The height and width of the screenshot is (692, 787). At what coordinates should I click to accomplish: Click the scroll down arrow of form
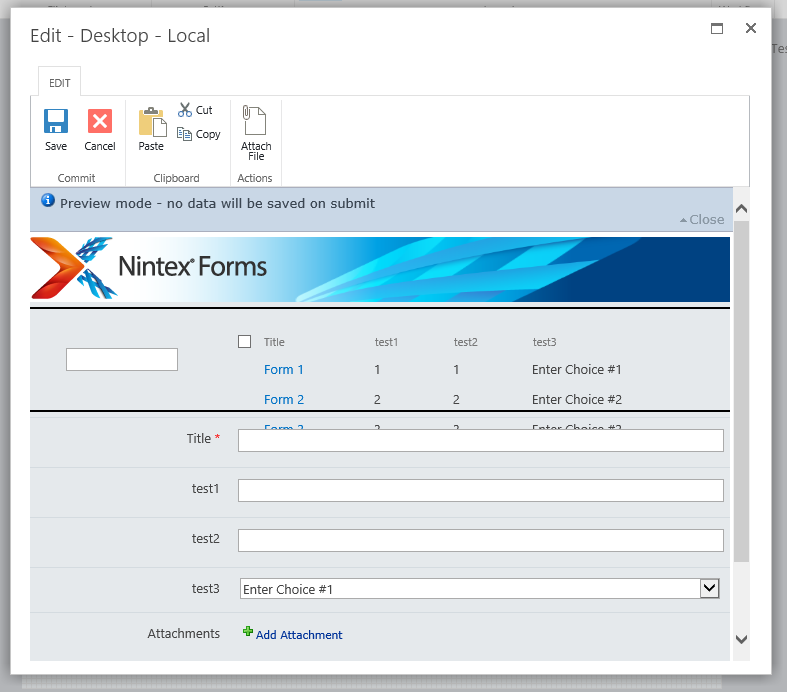pos(741,639)
